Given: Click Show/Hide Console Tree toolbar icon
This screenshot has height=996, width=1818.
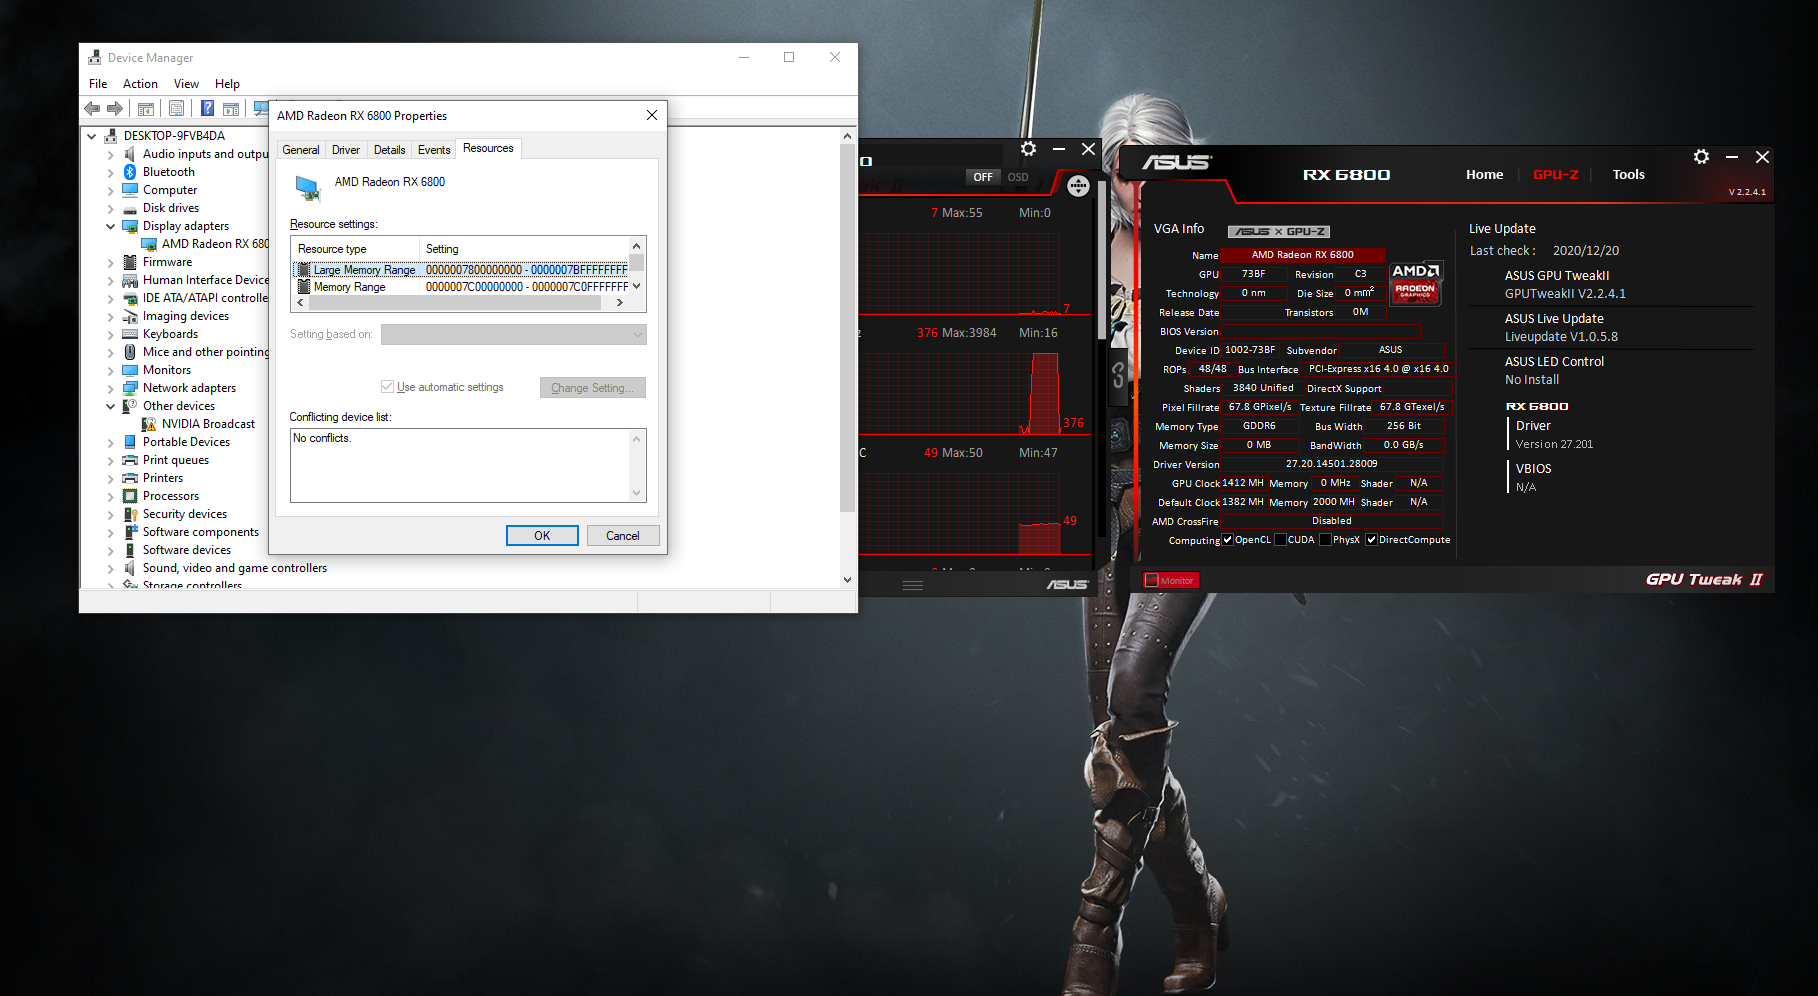Looking at the screenshot, I should 146,108.
